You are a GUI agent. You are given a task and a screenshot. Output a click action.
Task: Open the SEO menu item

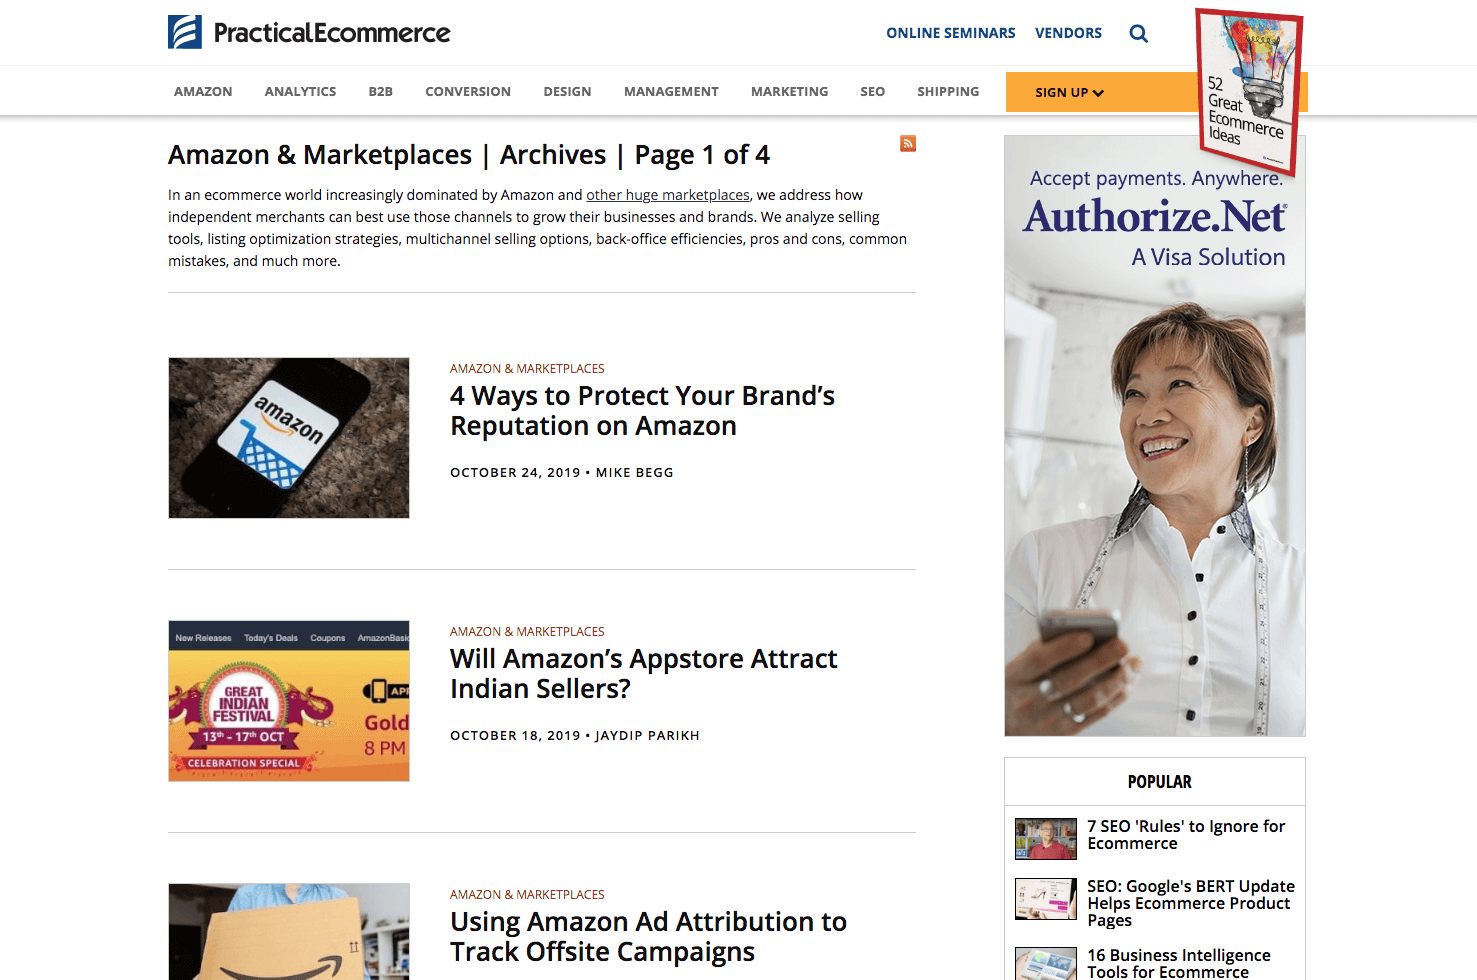(872, 91)
